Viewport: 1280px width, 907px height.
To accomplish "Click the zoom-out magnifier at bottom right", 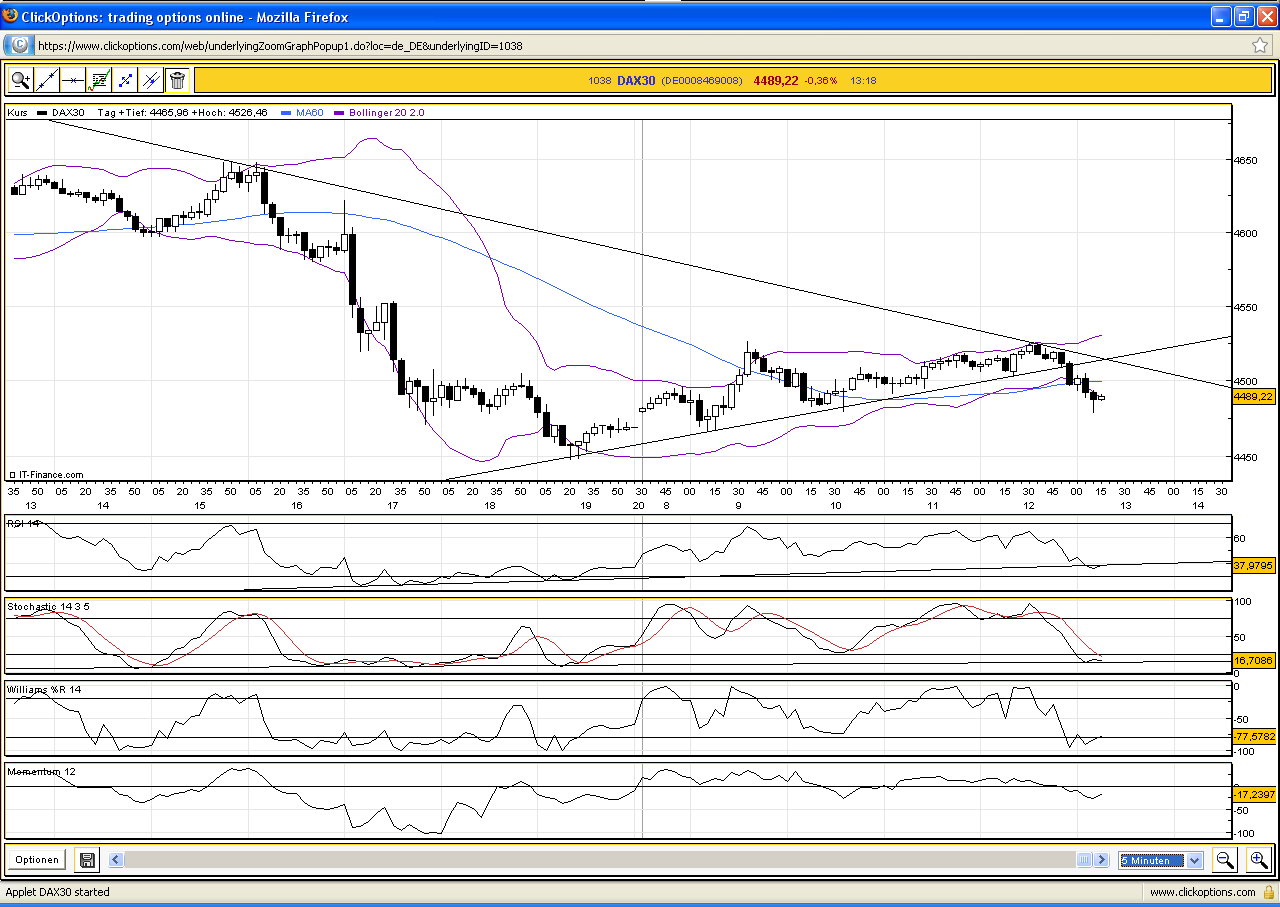I will pos(1225,859).
